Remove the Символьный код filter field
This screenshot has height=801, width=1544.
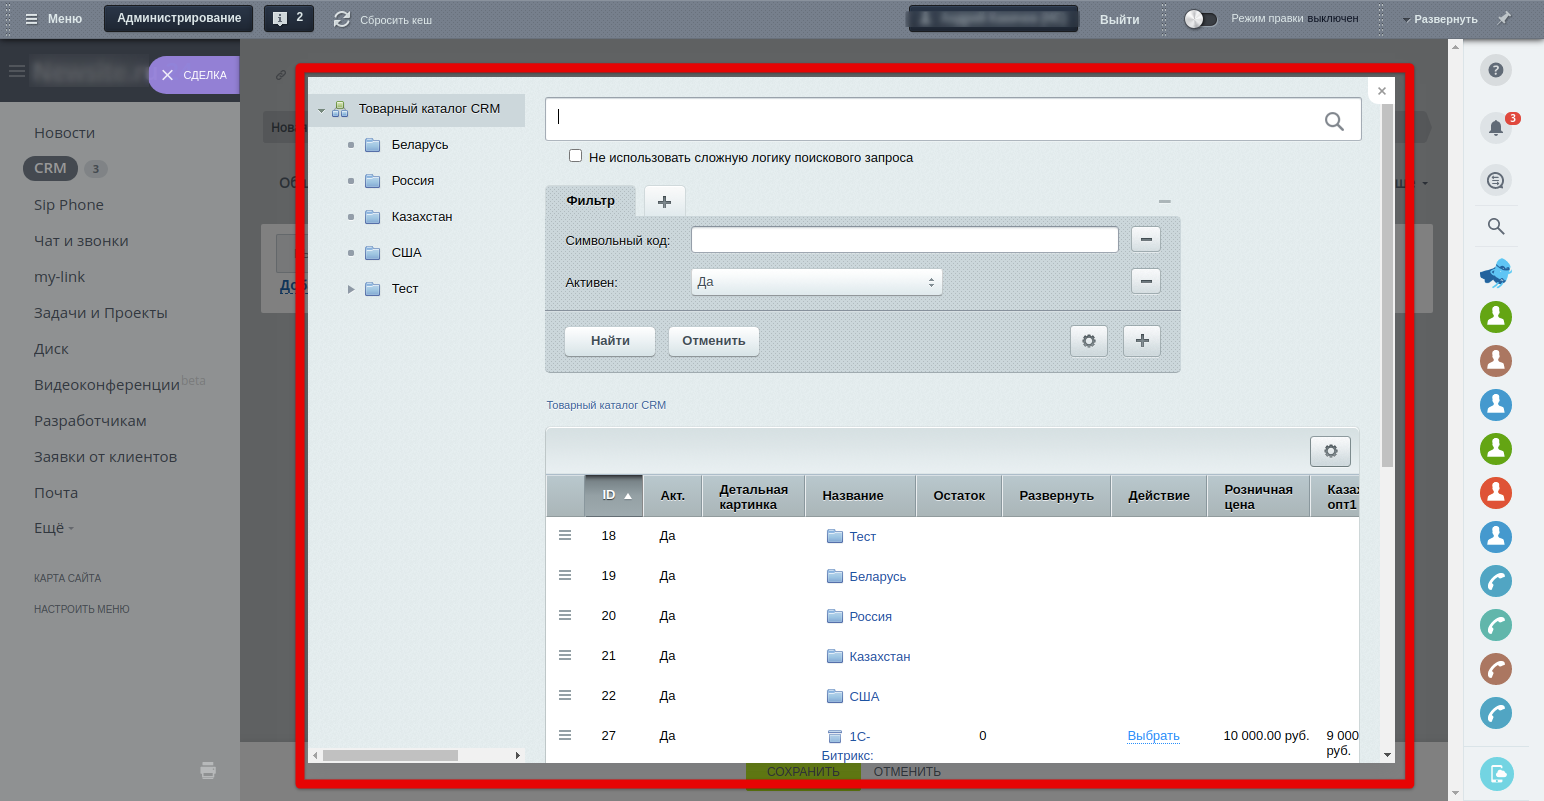[1146, 240]
